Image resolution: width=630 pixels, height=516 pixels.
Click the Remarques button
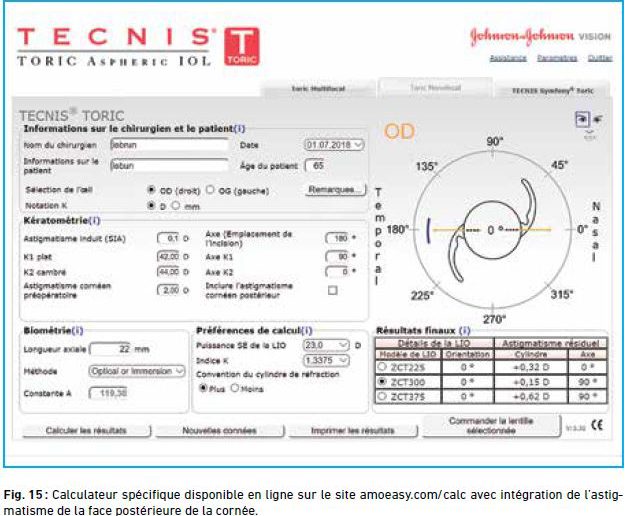pyautogui.click(x=335, y=190)
